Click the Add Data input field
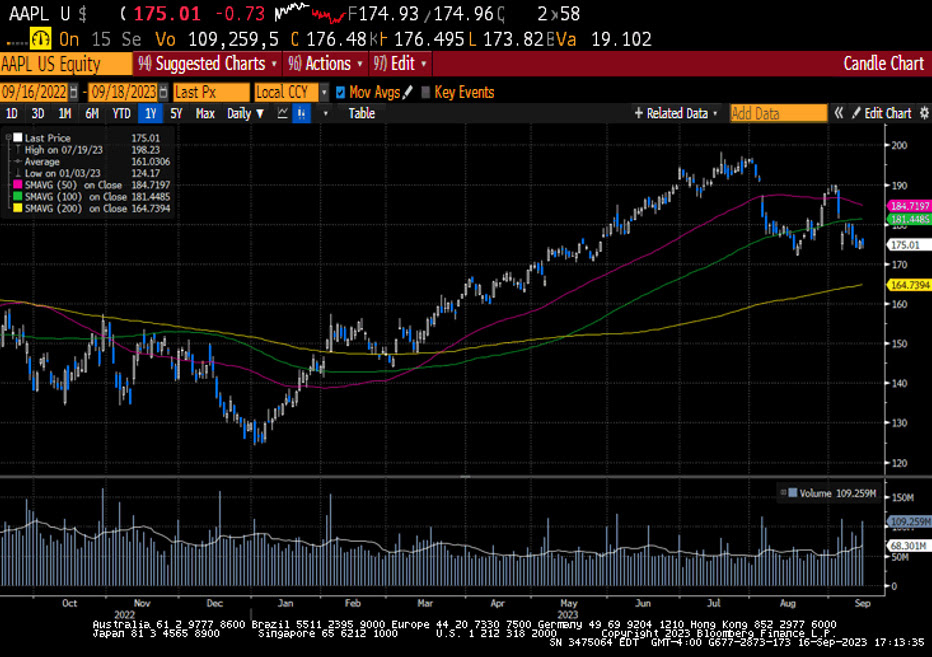The width and height of the screenshot is (932, 657). click(x=778, y=113)
